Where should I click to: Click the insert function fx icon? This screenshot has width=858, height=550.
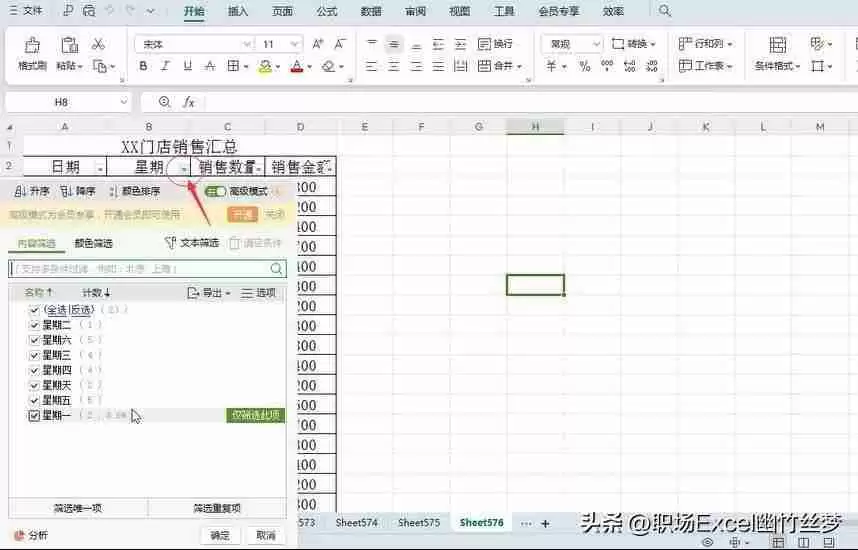point(189,102)
